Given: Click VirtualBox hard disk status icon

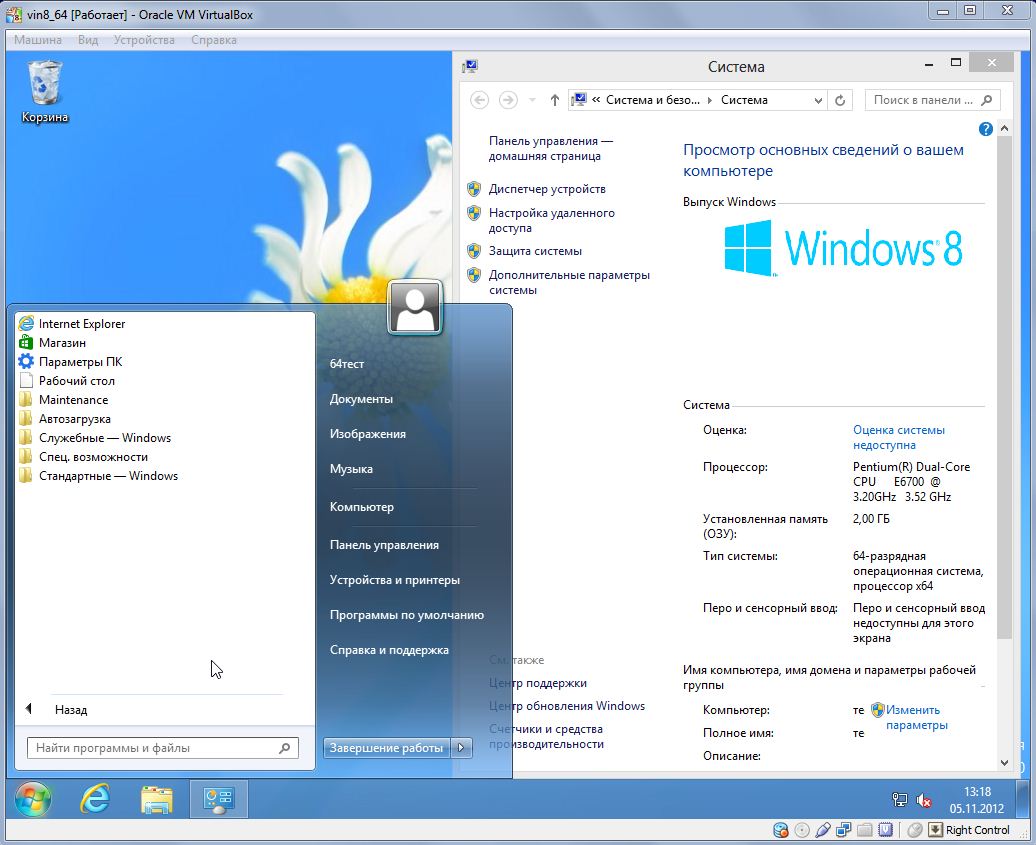Looking at the screenshot, I should tap(780, 830).
